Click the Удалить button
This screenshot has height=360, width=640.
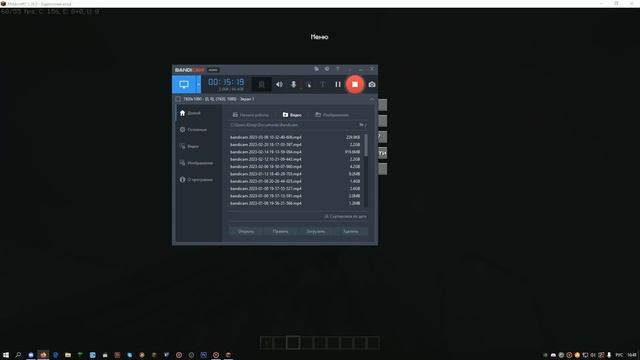tap(351, 231)
